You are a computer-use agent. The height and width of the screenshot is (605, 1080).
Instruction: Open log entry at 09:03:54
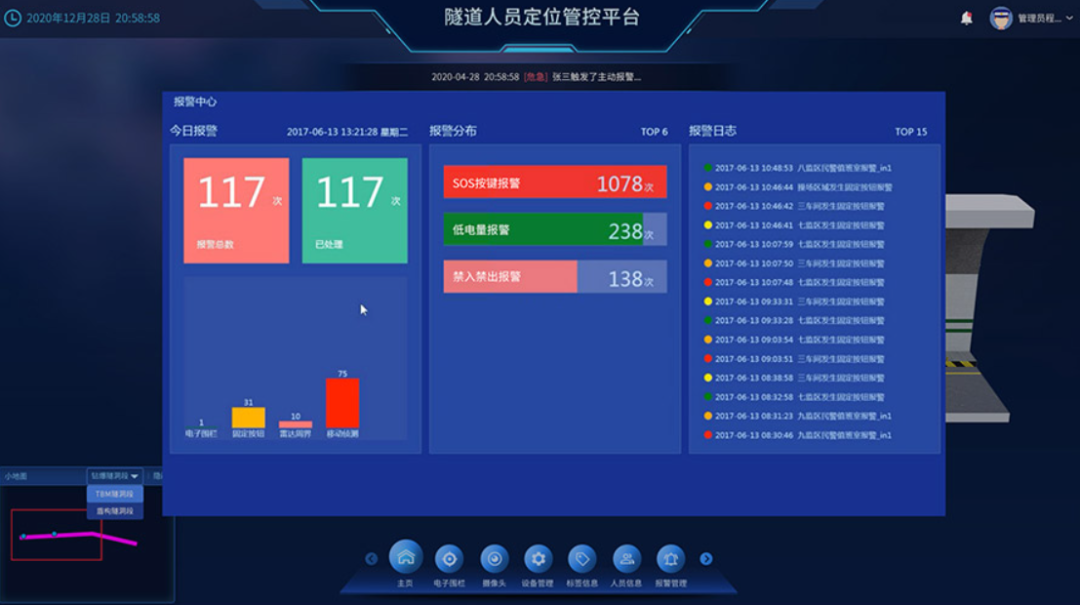pyautogui.click(x=793, y=339)
